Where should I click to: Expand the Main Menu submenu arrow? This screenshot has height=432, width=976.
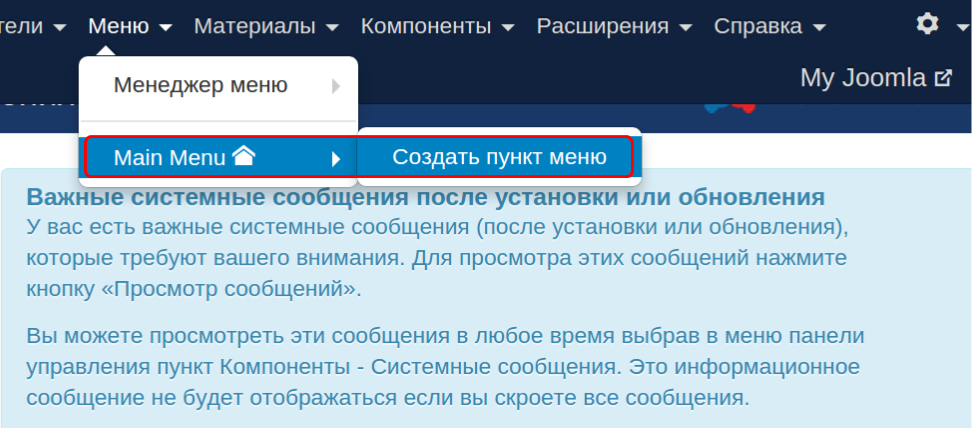pyautogui.click(x=336, y=158)
